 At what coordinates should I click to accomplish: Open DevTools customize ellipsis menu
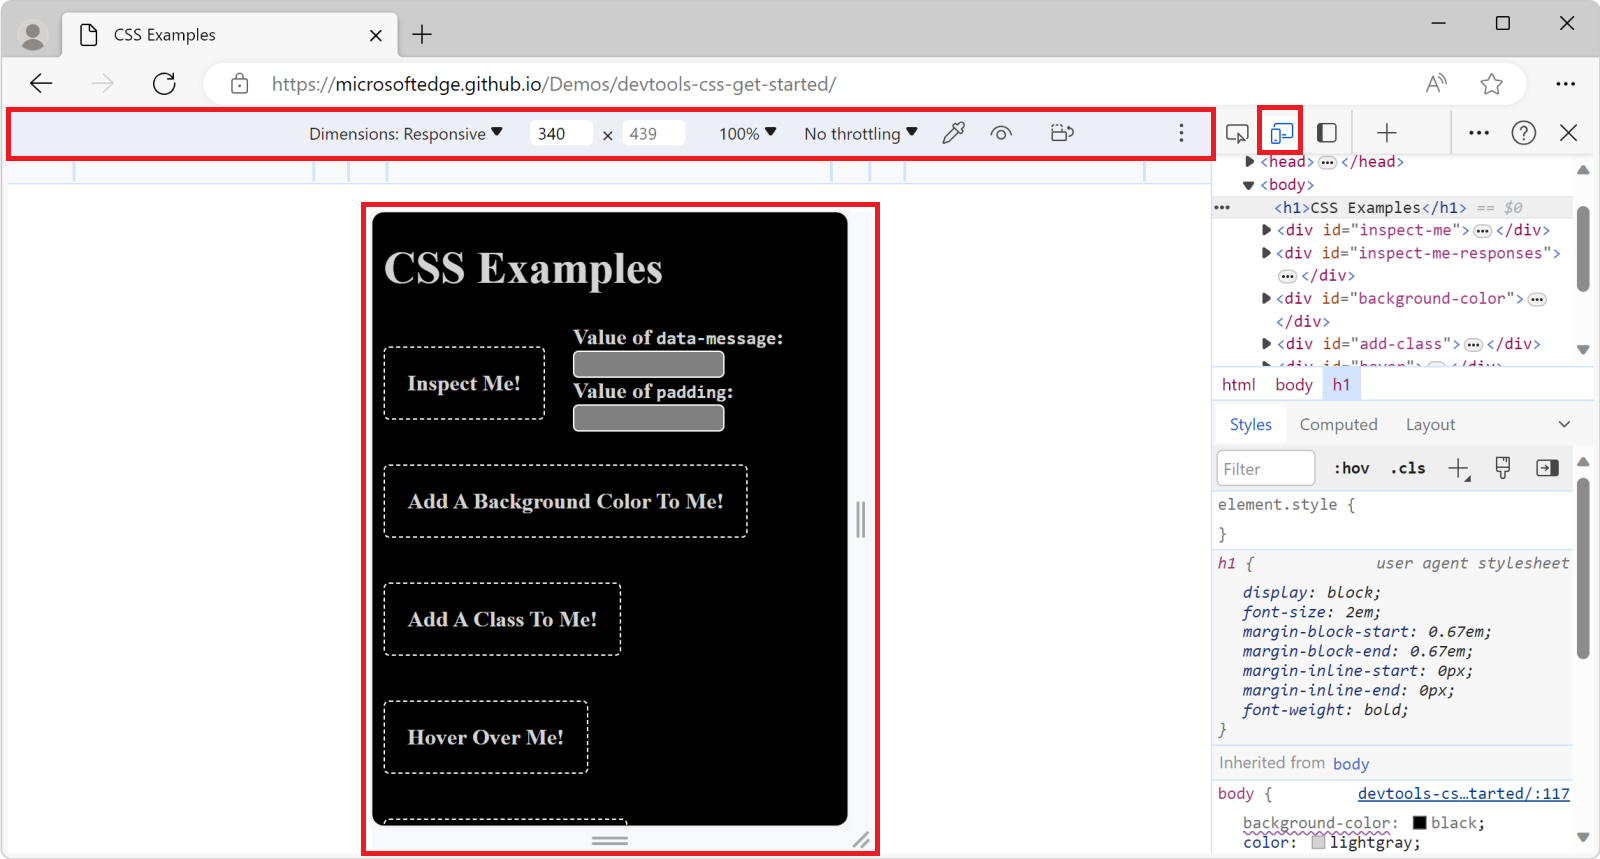point(1479,133)
